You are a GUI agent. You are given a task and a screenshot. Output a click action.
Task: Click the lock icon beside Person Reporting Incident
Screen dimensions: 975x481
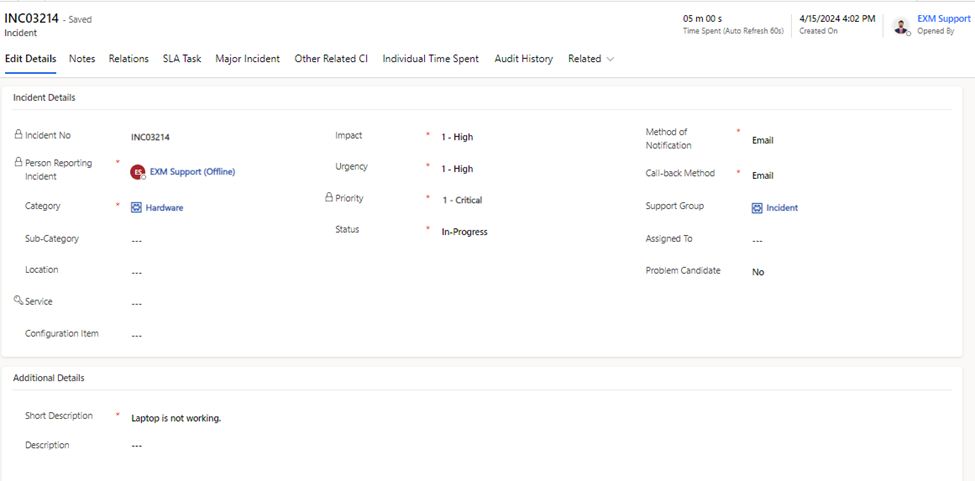pyautogui.click(x=17, y=162)
